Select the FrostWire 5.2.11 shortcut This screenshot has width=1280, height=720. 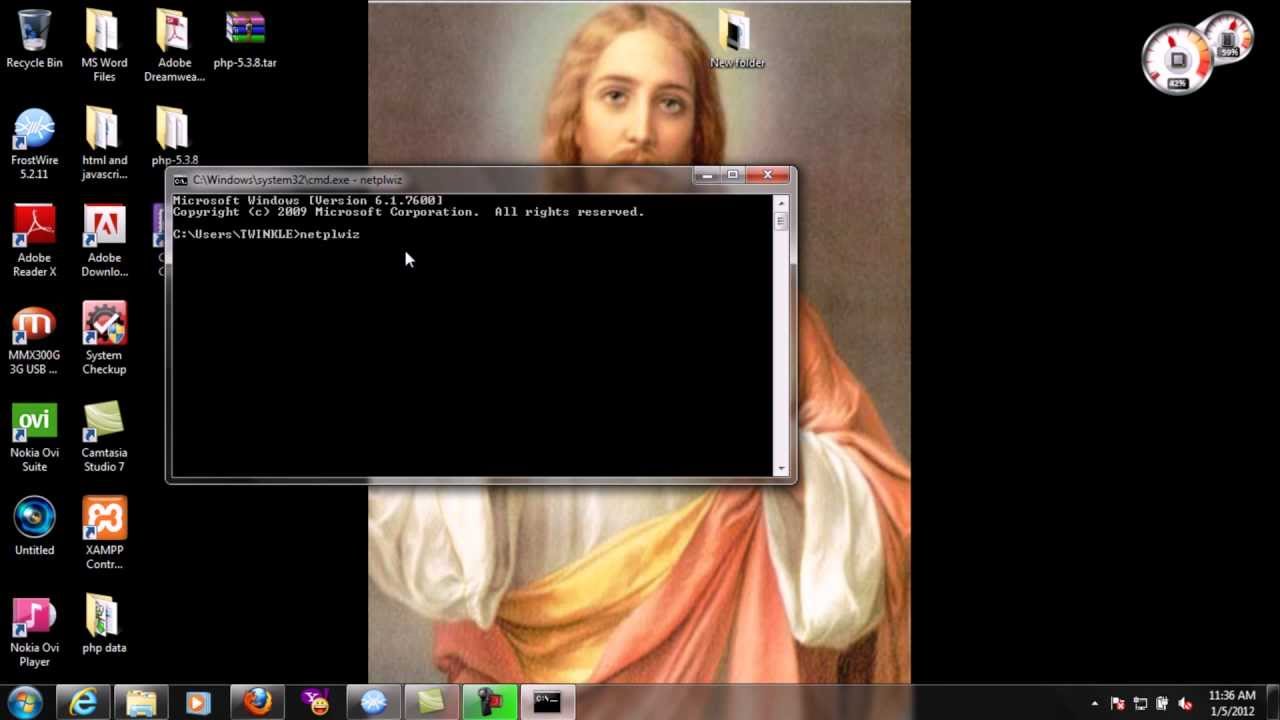click(34, 144)
